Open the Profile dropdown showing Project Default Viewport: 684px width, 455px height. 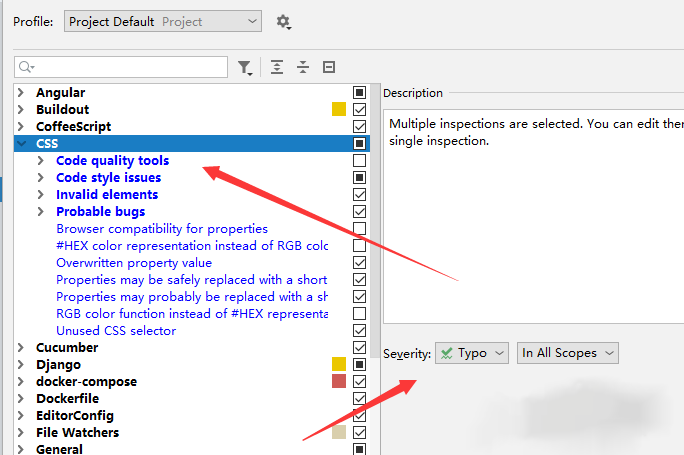point(163,21)
